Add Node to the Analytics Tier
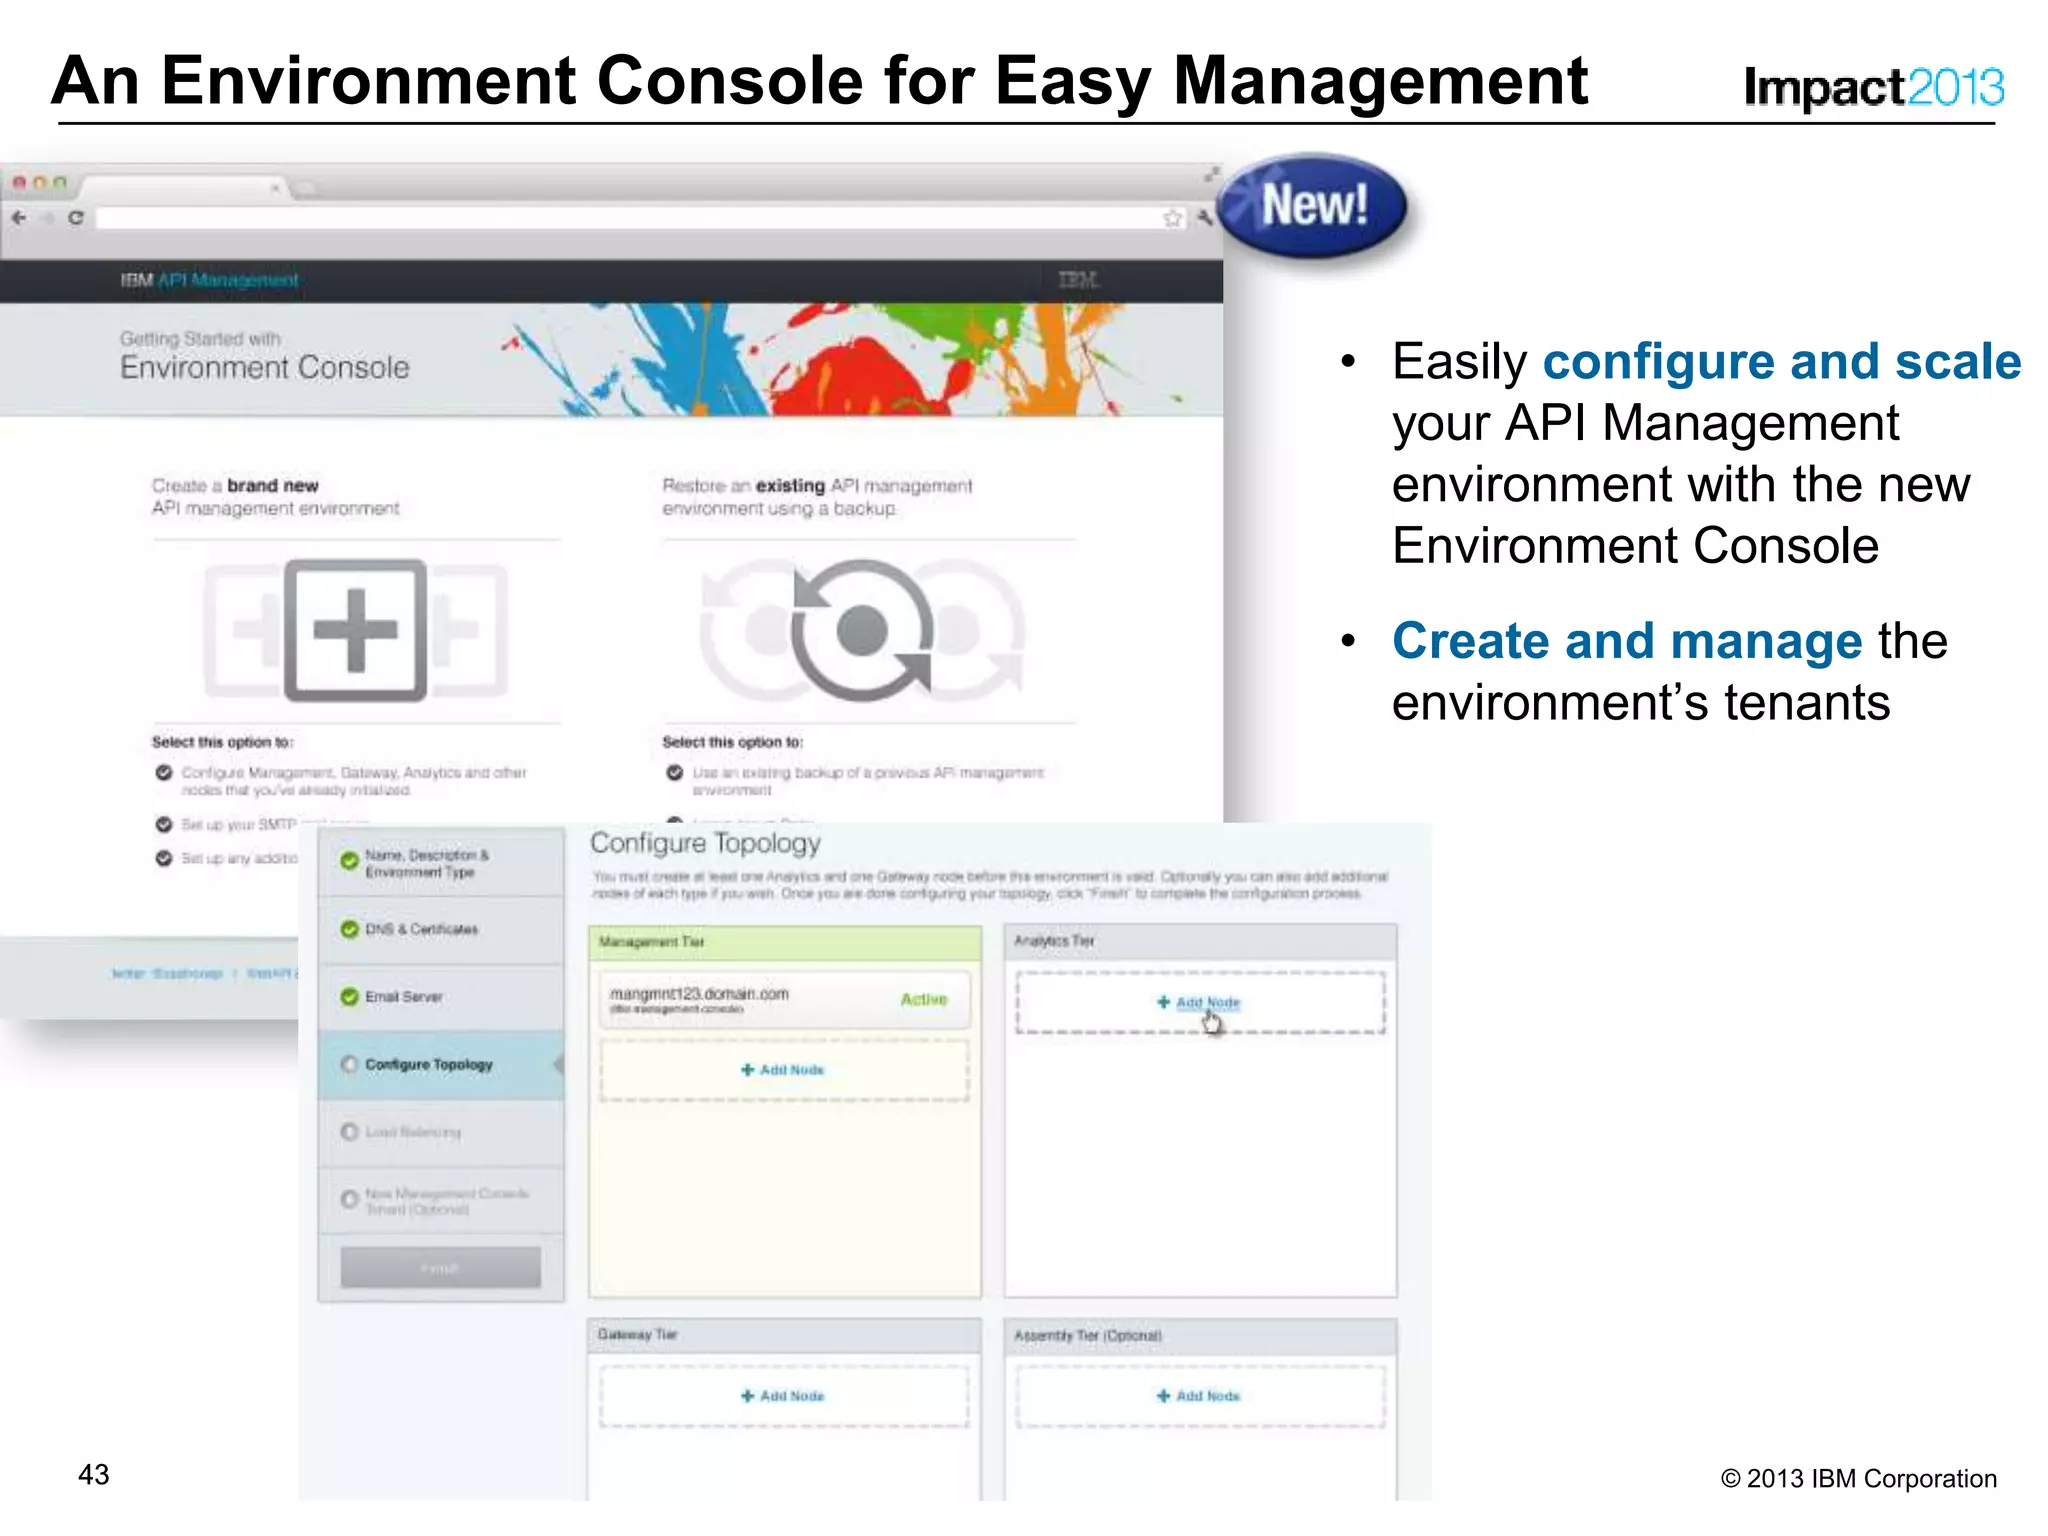 point(1199,1002)
